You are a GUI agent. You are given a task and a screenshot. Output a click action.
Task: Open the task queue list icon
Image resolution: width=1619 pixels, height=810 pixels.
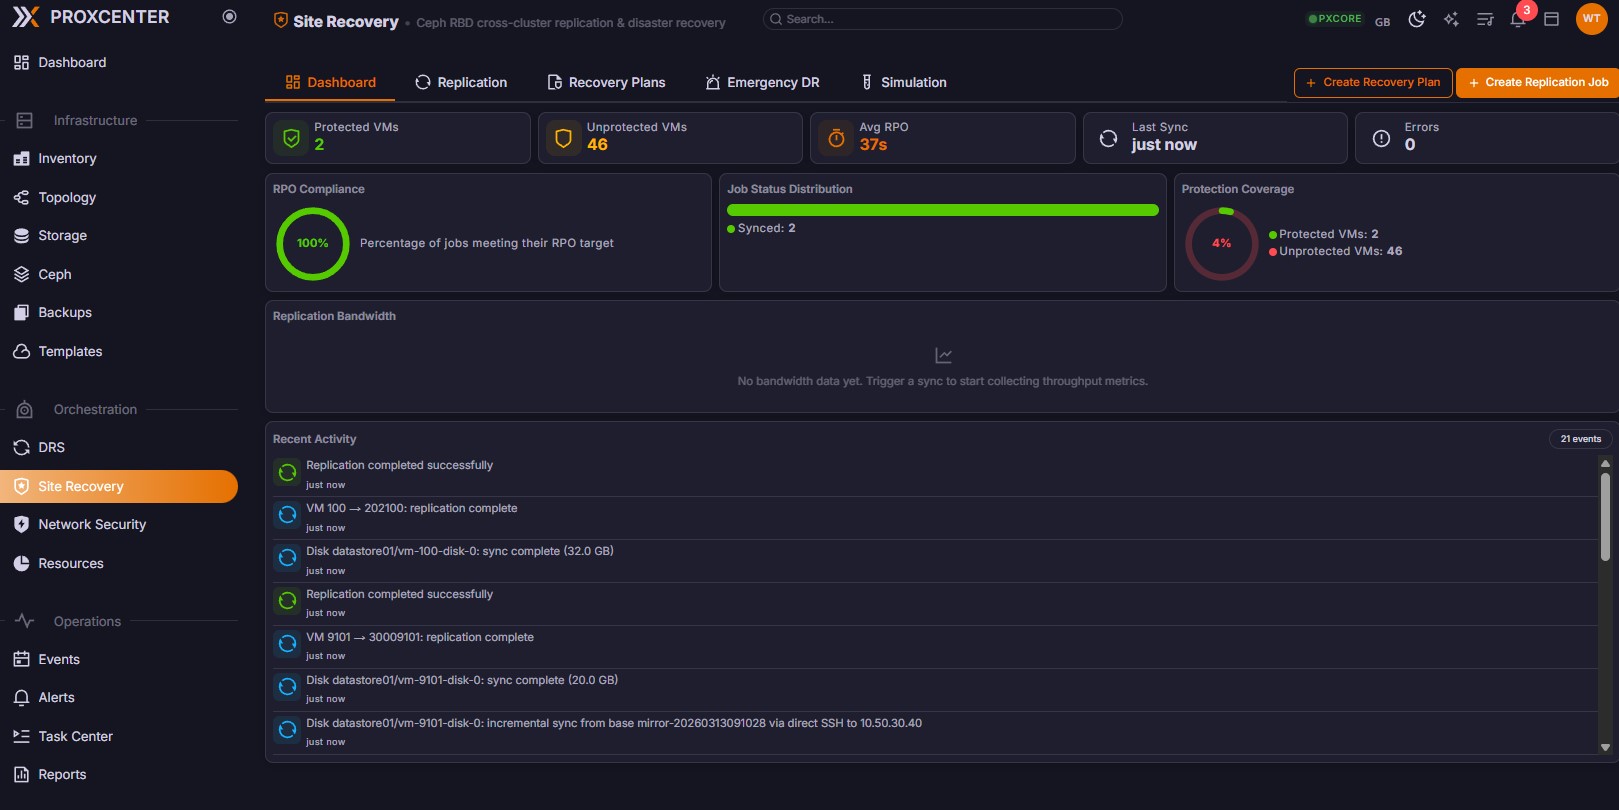point(1485,20)
